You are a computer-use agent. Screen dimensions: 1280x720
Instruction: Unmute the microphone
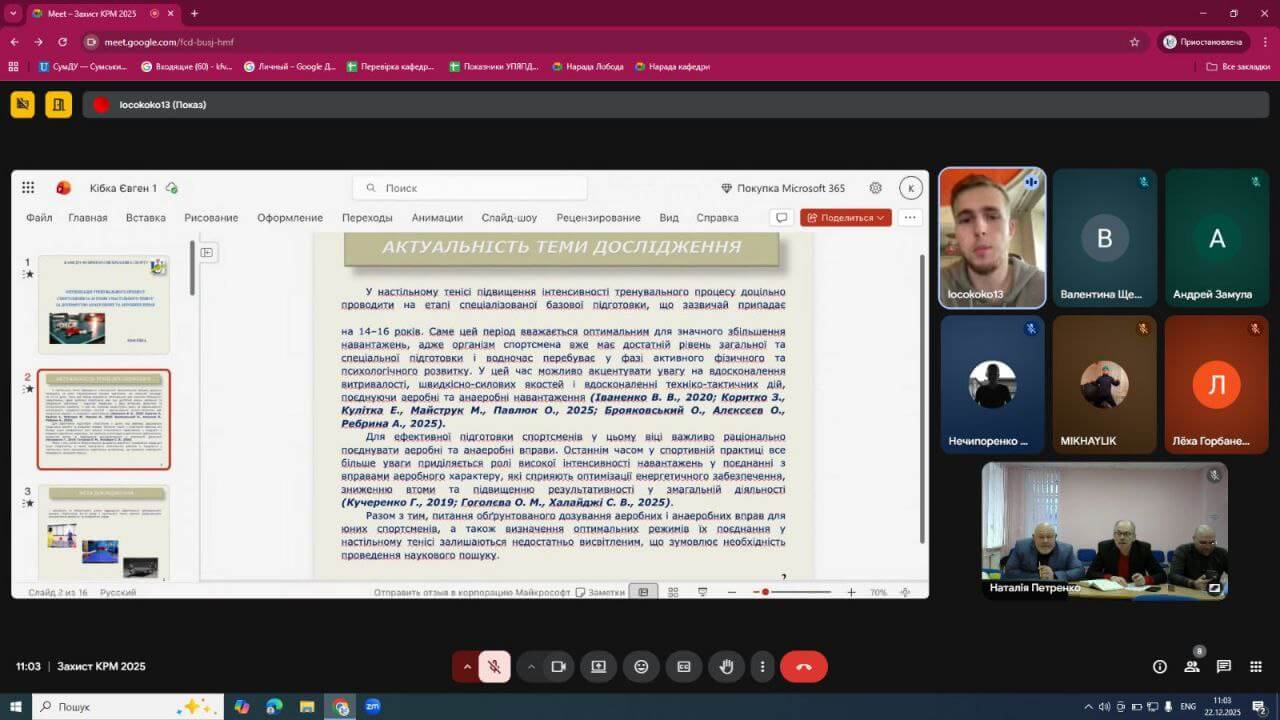pyautogui.click(x=494, y=667)
